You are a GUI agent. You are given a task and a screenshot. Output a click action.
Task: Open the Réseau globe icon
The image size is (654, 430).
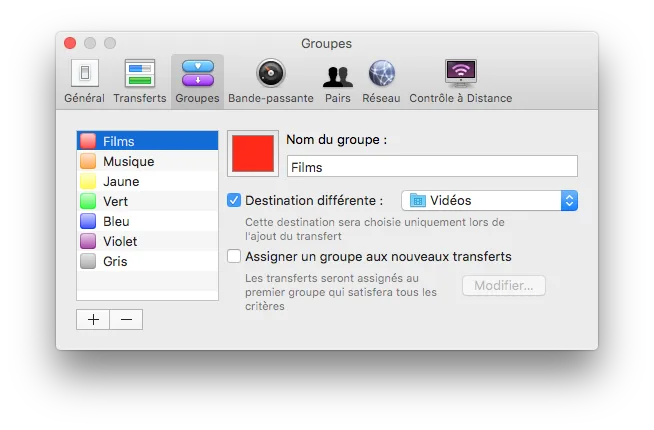(381, 73)
